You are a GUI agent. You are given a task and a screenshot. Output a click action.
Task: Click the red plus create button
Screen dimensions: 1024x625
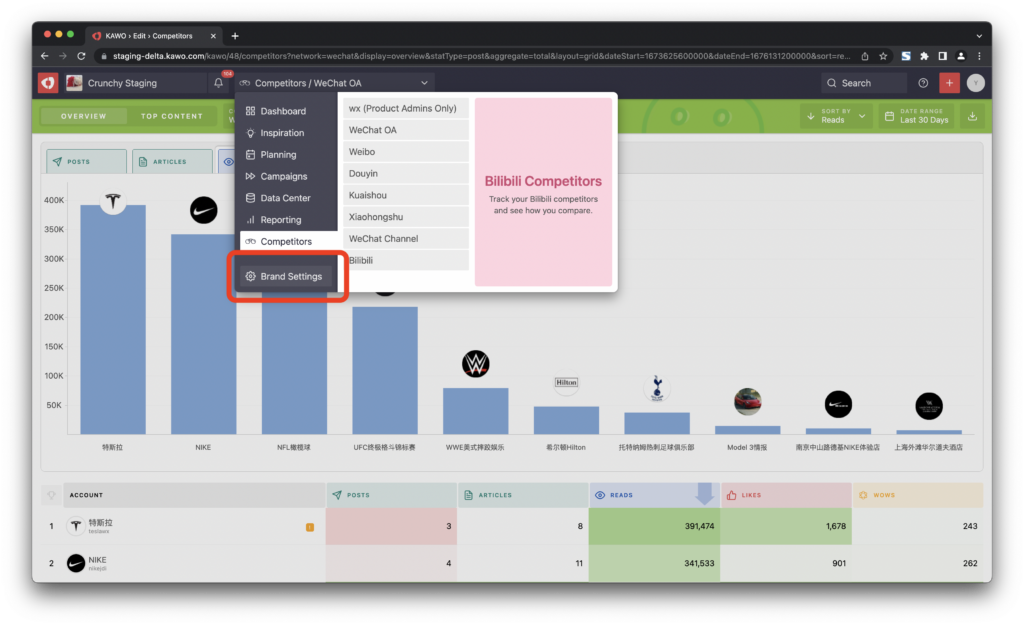[x=949, y=83]
